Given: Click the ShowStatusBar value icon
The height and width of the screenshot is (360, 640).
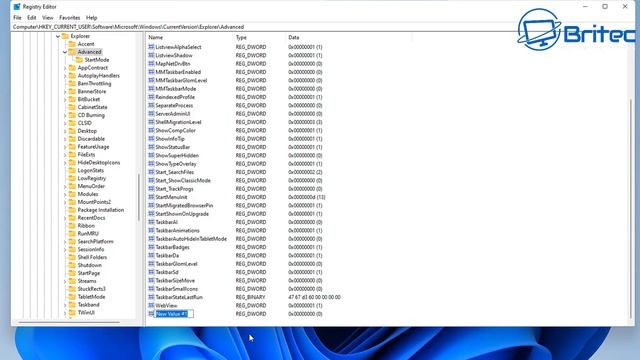Looking at the screenshot, I should [x=151, y=147].
